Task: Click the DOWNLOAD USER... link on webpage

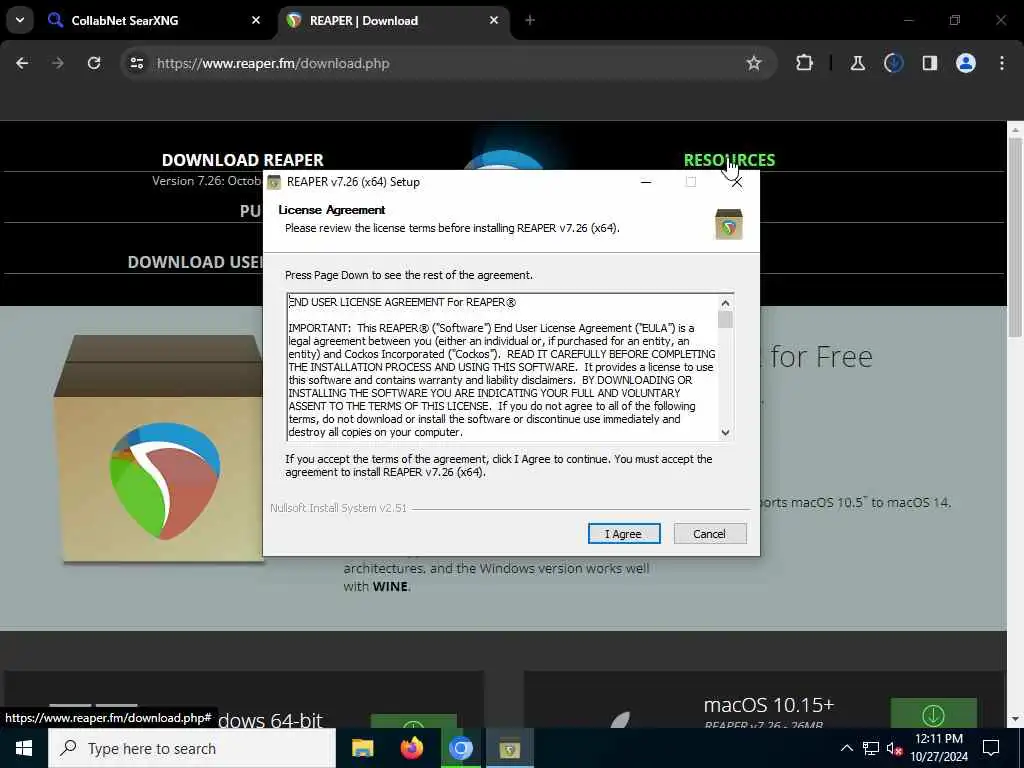Action: pyautogui.click(x=195, y=262)
